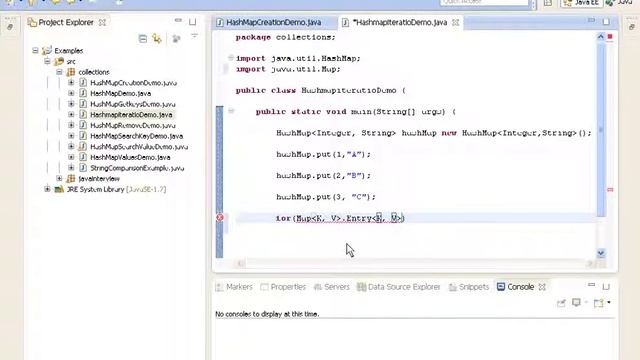
Task: Collapse the src folder node
Action: (x=47, y=61)
